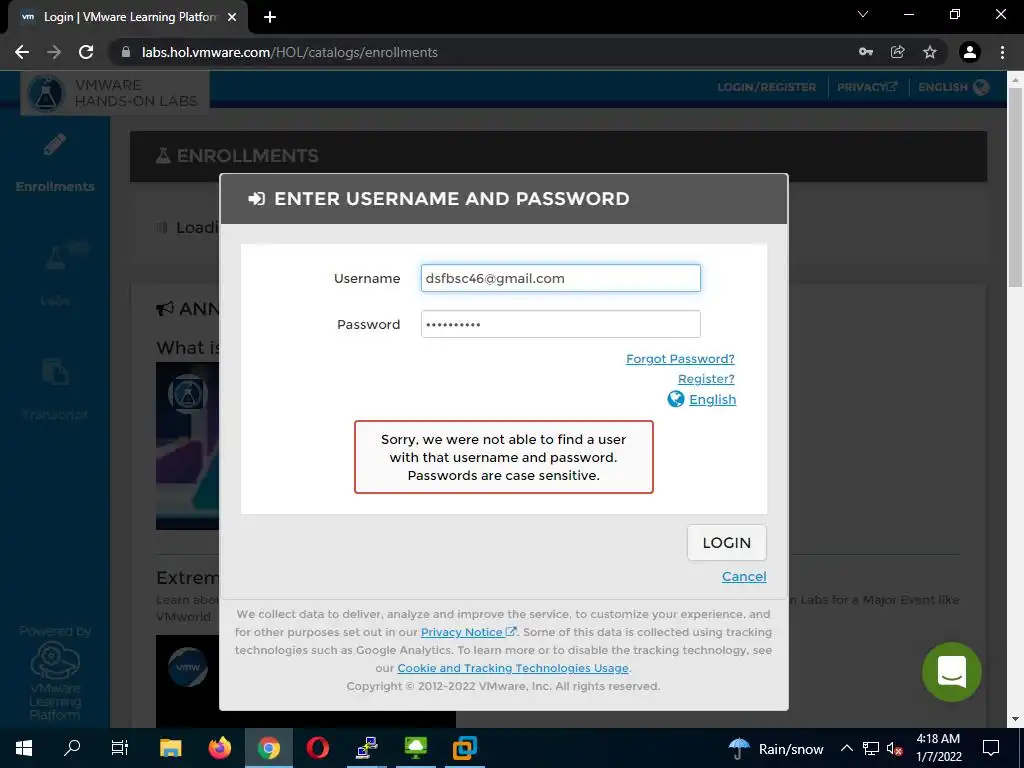Click the scrollbar down arrow
The width and height of the screenshot is (1024, 768).
coord(1015,719)
